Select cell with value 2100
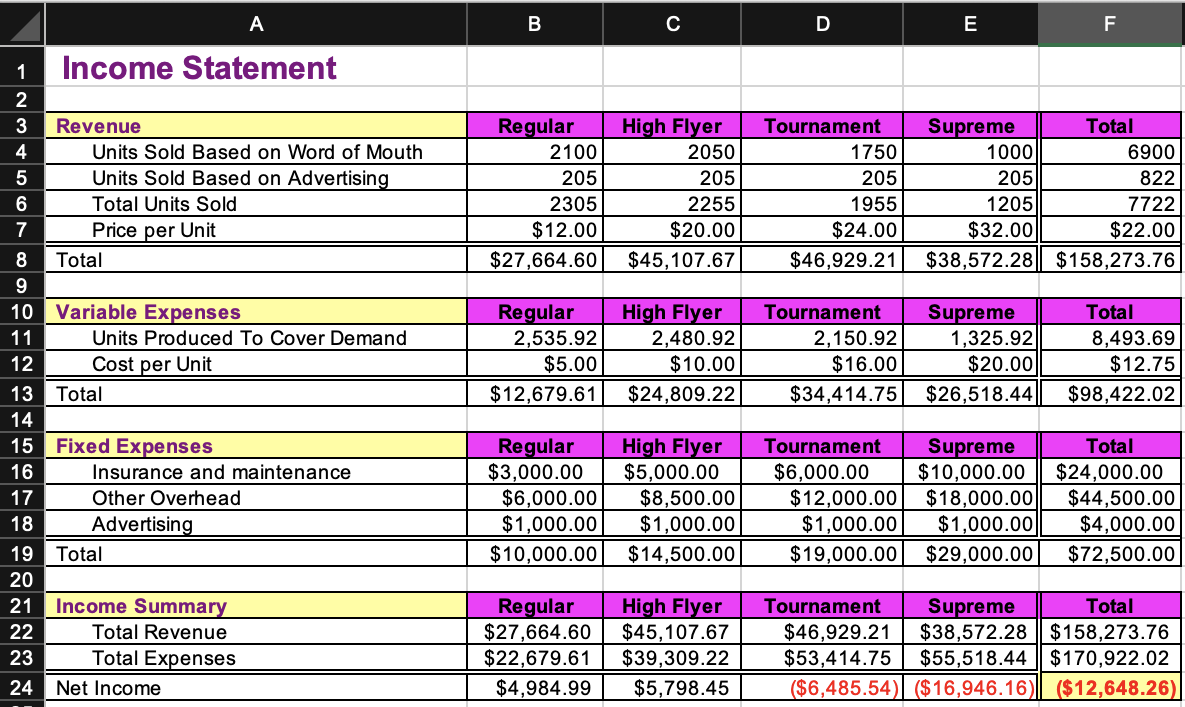Screen dimensions: 1185x707 [x=535, y=152]
